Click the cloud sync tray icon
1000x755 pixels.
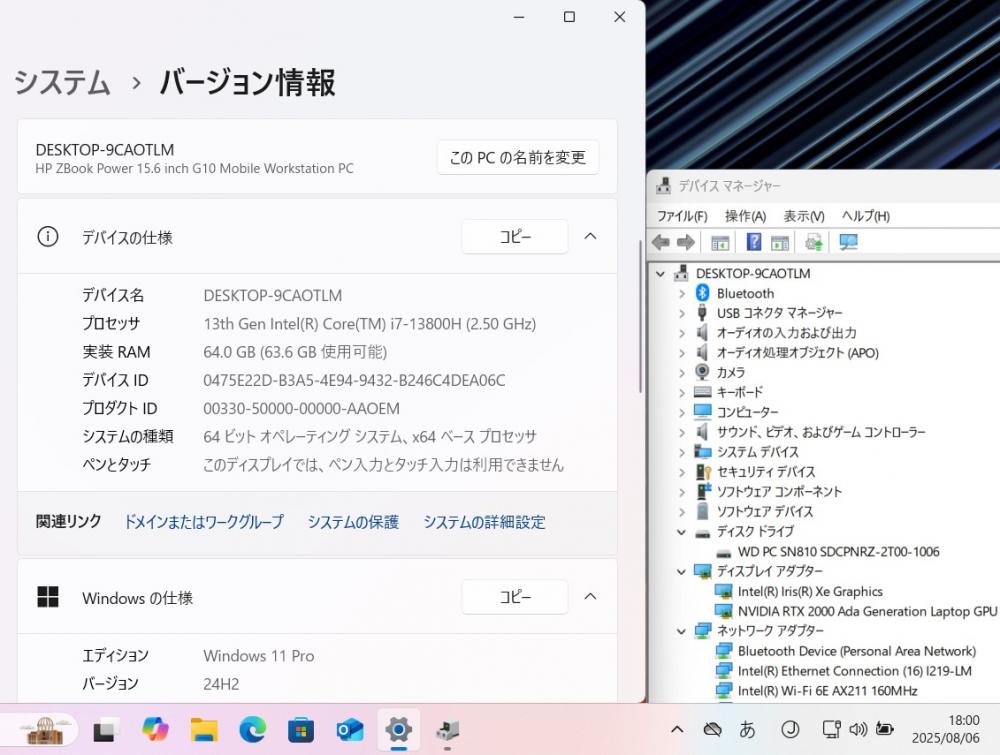pos(712,729)
